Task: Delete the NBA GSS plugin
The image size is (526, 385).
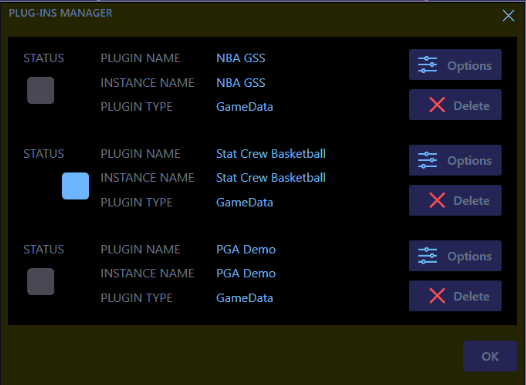Action: coord(455,105)
